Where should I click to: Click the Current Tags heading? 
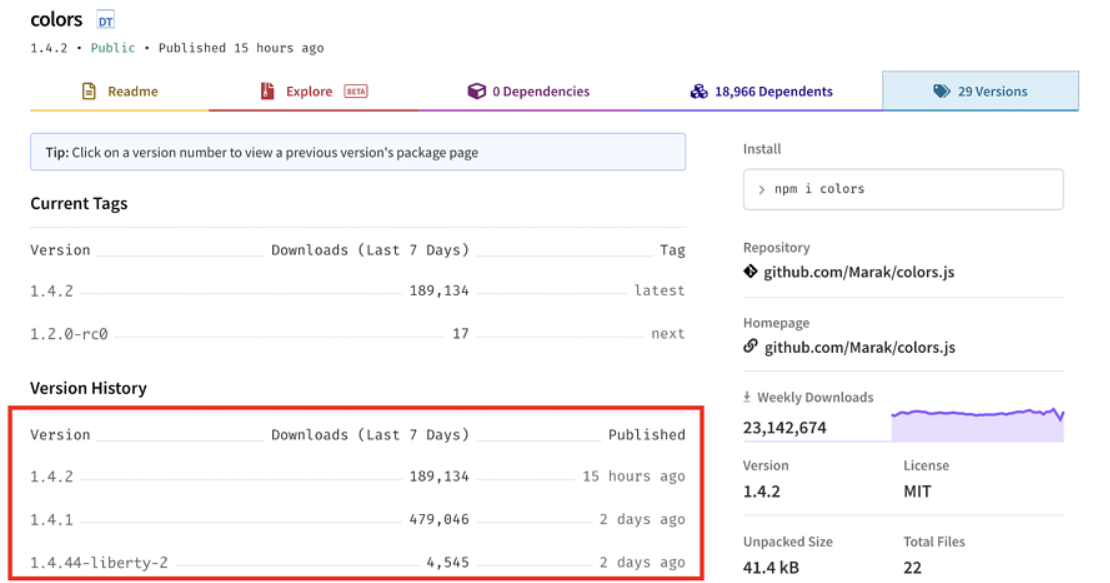coord(79,204)
